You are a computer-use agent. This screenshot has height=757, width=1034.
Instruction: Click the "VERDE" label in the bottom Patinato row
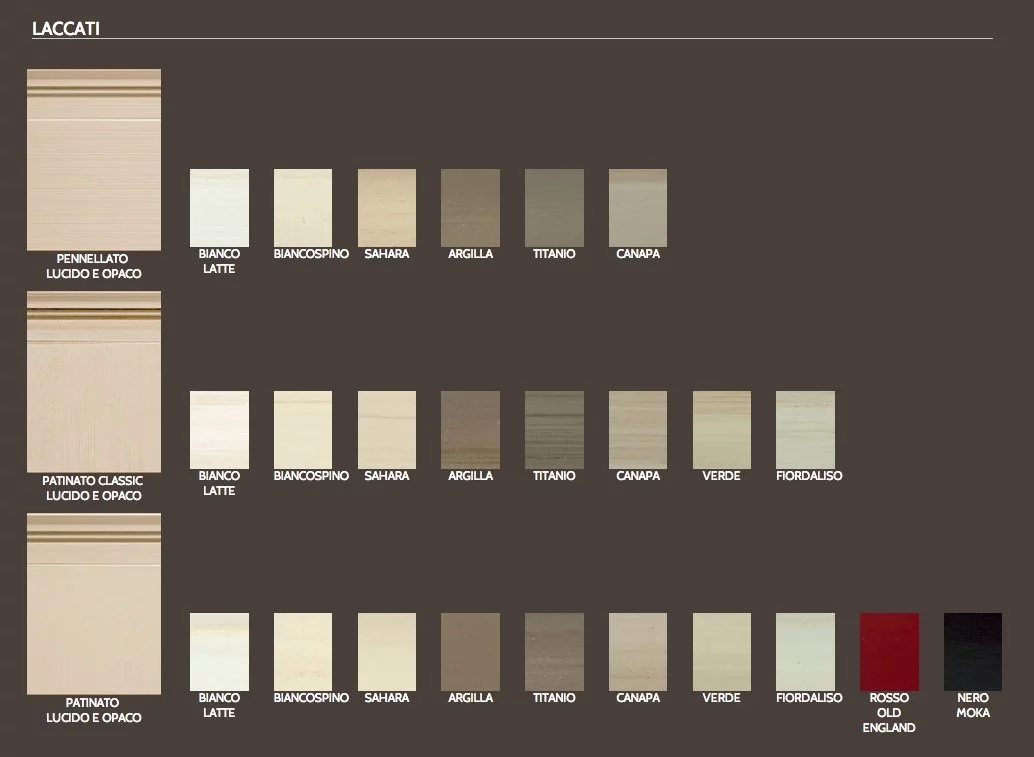(x=721, y=698)
